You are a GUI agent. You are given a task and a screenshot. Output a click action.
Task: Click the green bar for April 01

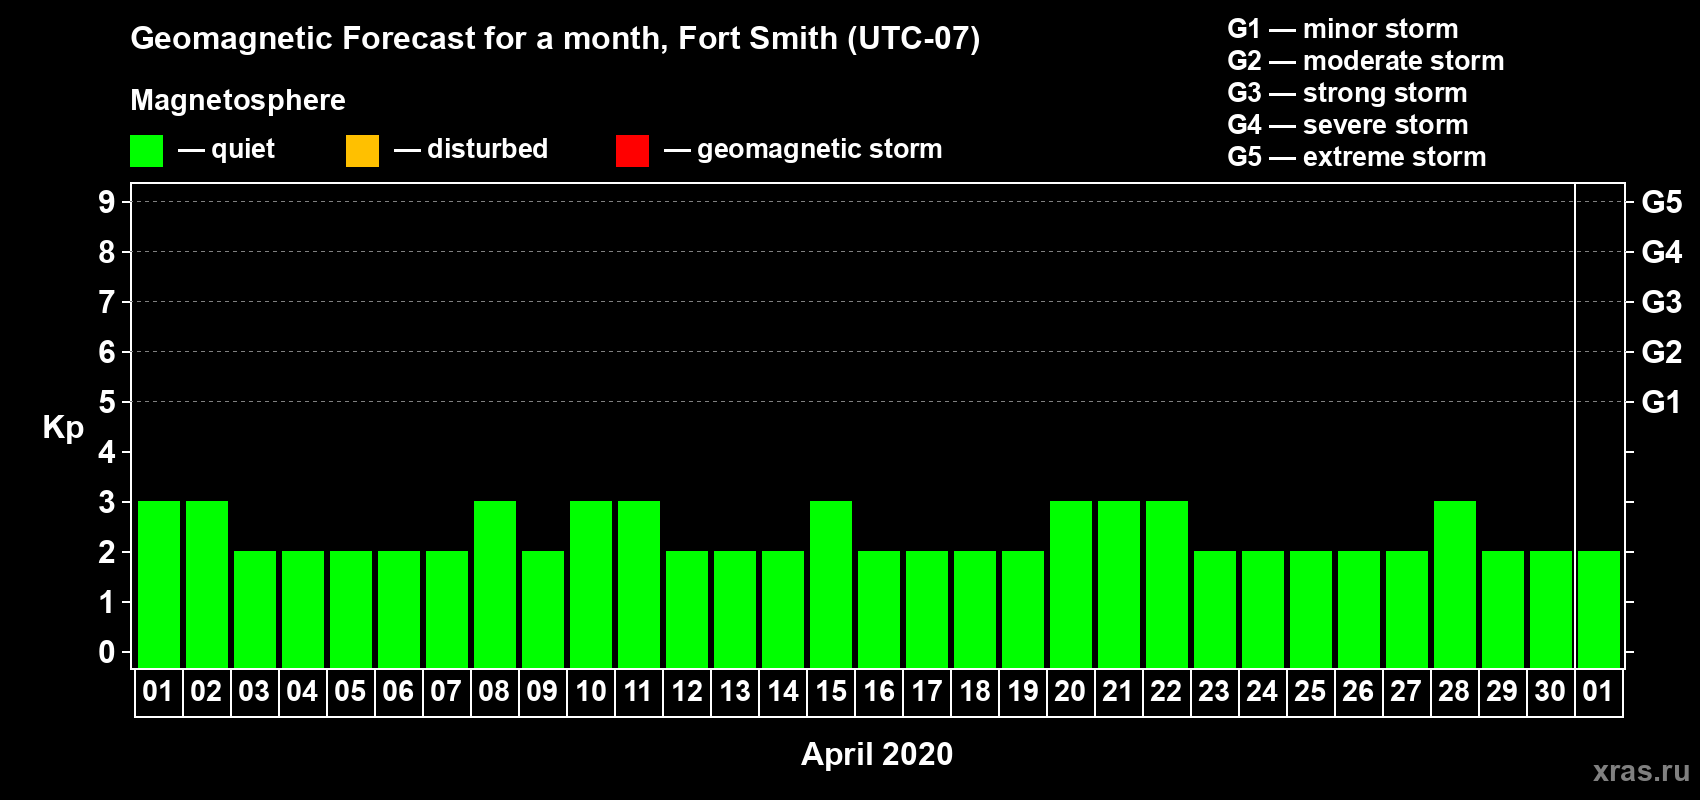click(x=159, y=585)
